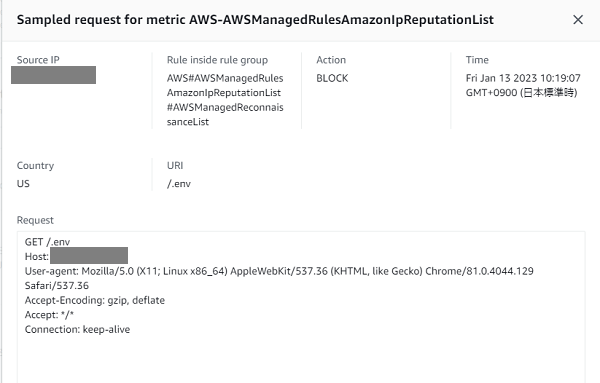Click the GET /.env request line
Image resolution: width=600 pixels, height=383 pixels.
click(x=47, y=242)
